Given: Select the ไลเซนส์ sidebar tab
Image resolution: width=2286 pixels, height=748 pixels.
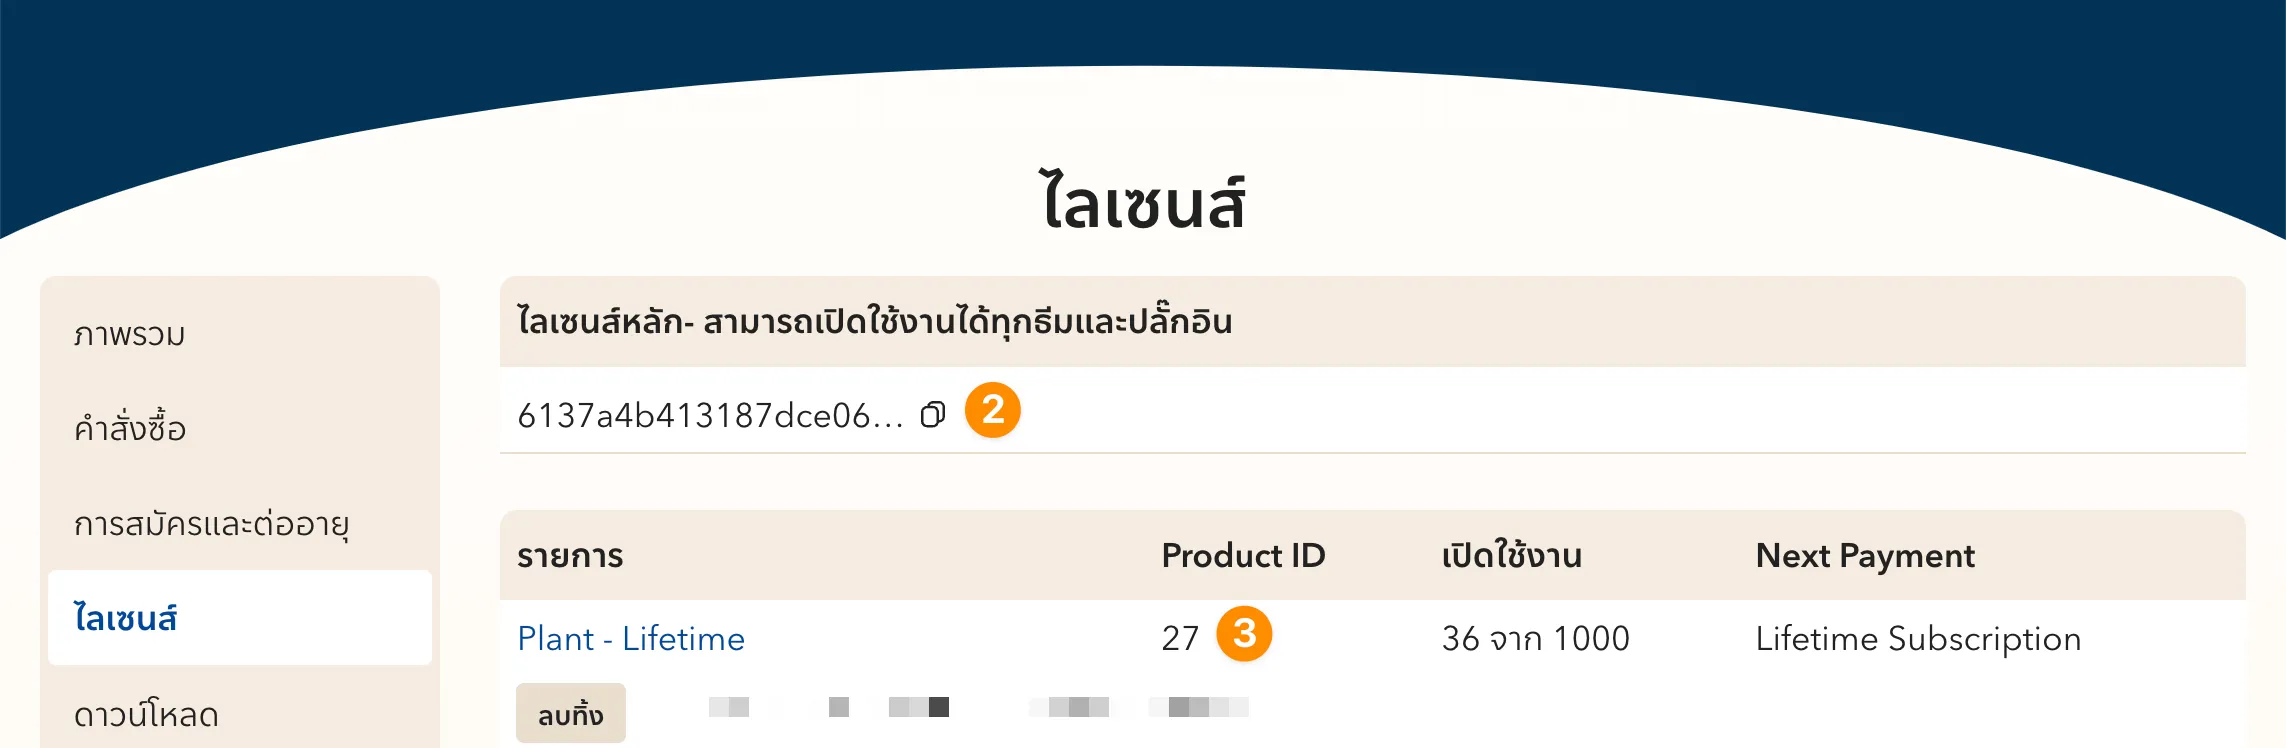Looking at the screenshot, I should pos(126,618).
